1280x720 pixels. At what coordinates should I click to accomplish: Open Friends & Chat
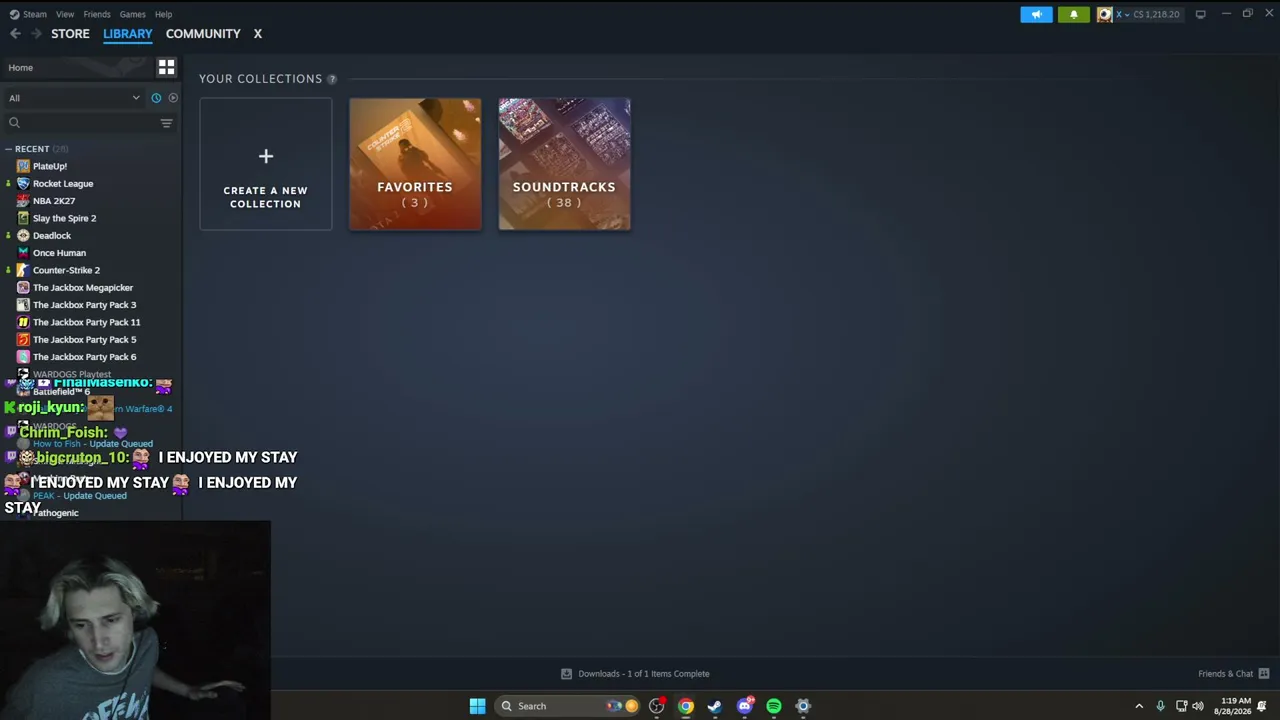point(1234,674)
